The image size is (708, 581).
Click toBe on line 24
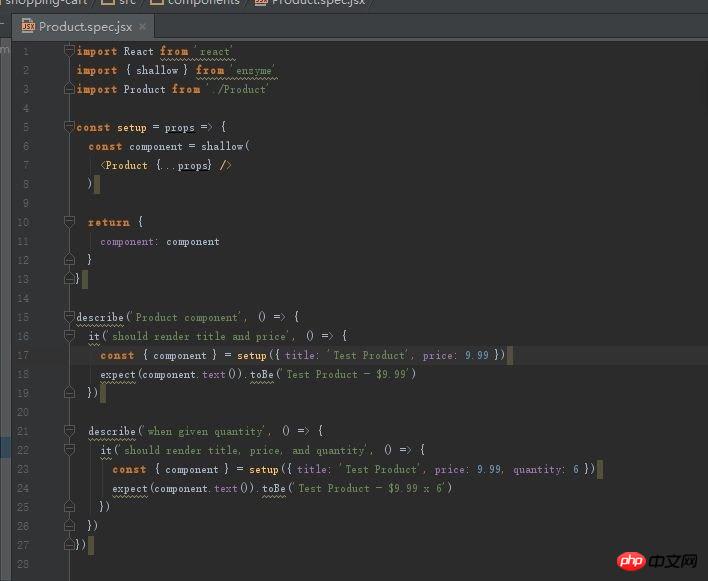coord(274,488)
